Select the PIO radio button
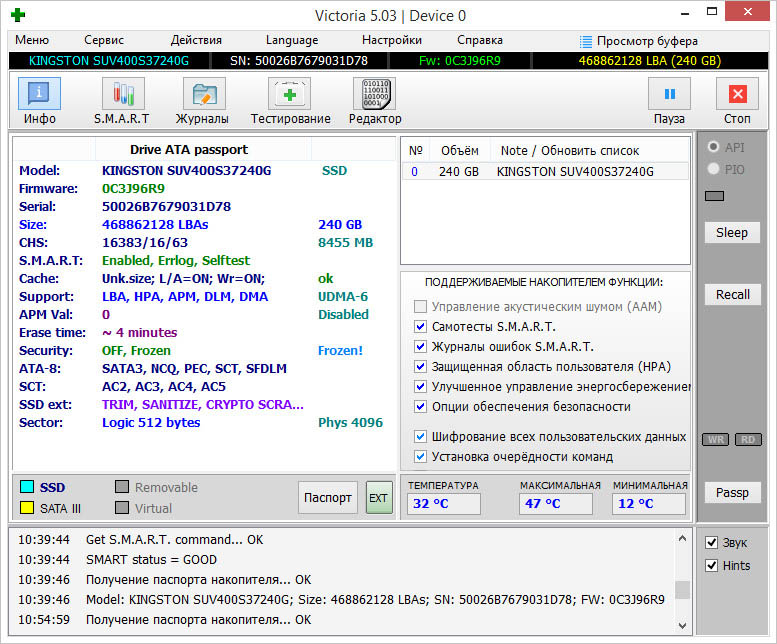 714,169
